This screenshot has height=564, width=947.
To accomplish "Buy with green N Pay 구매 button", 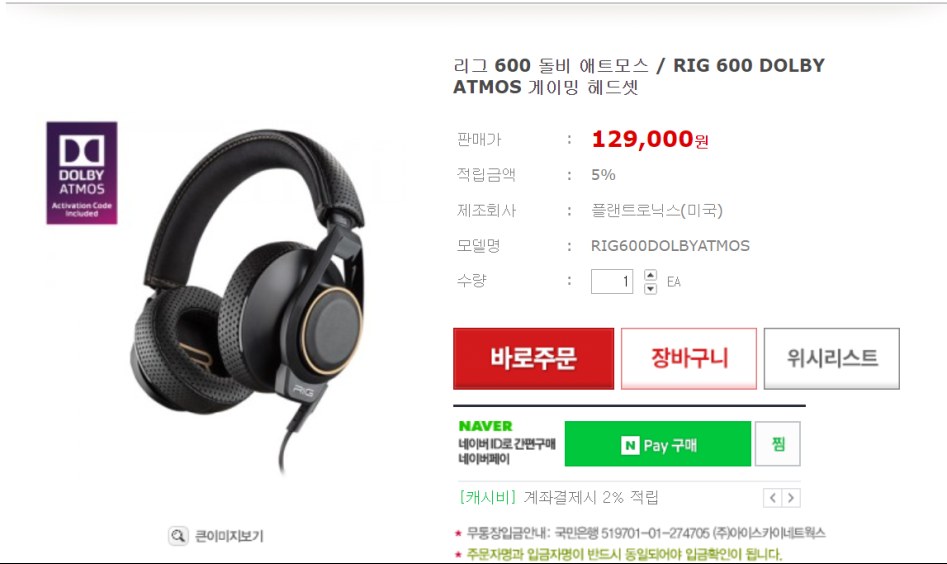I will point(658,444).
